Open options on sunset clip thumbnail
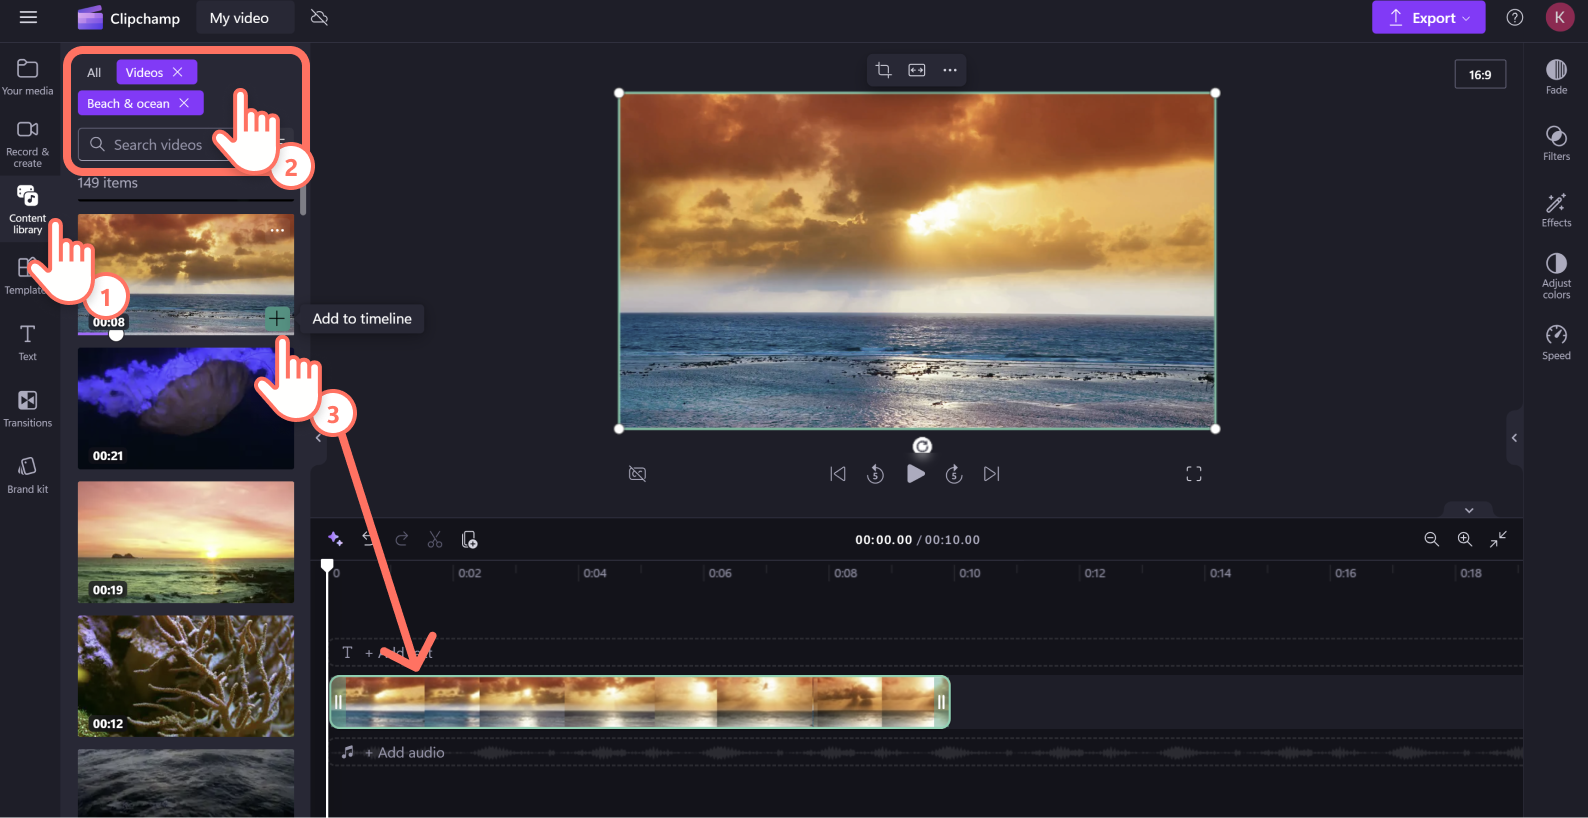The image size is (1588, 818). point(277,230)
